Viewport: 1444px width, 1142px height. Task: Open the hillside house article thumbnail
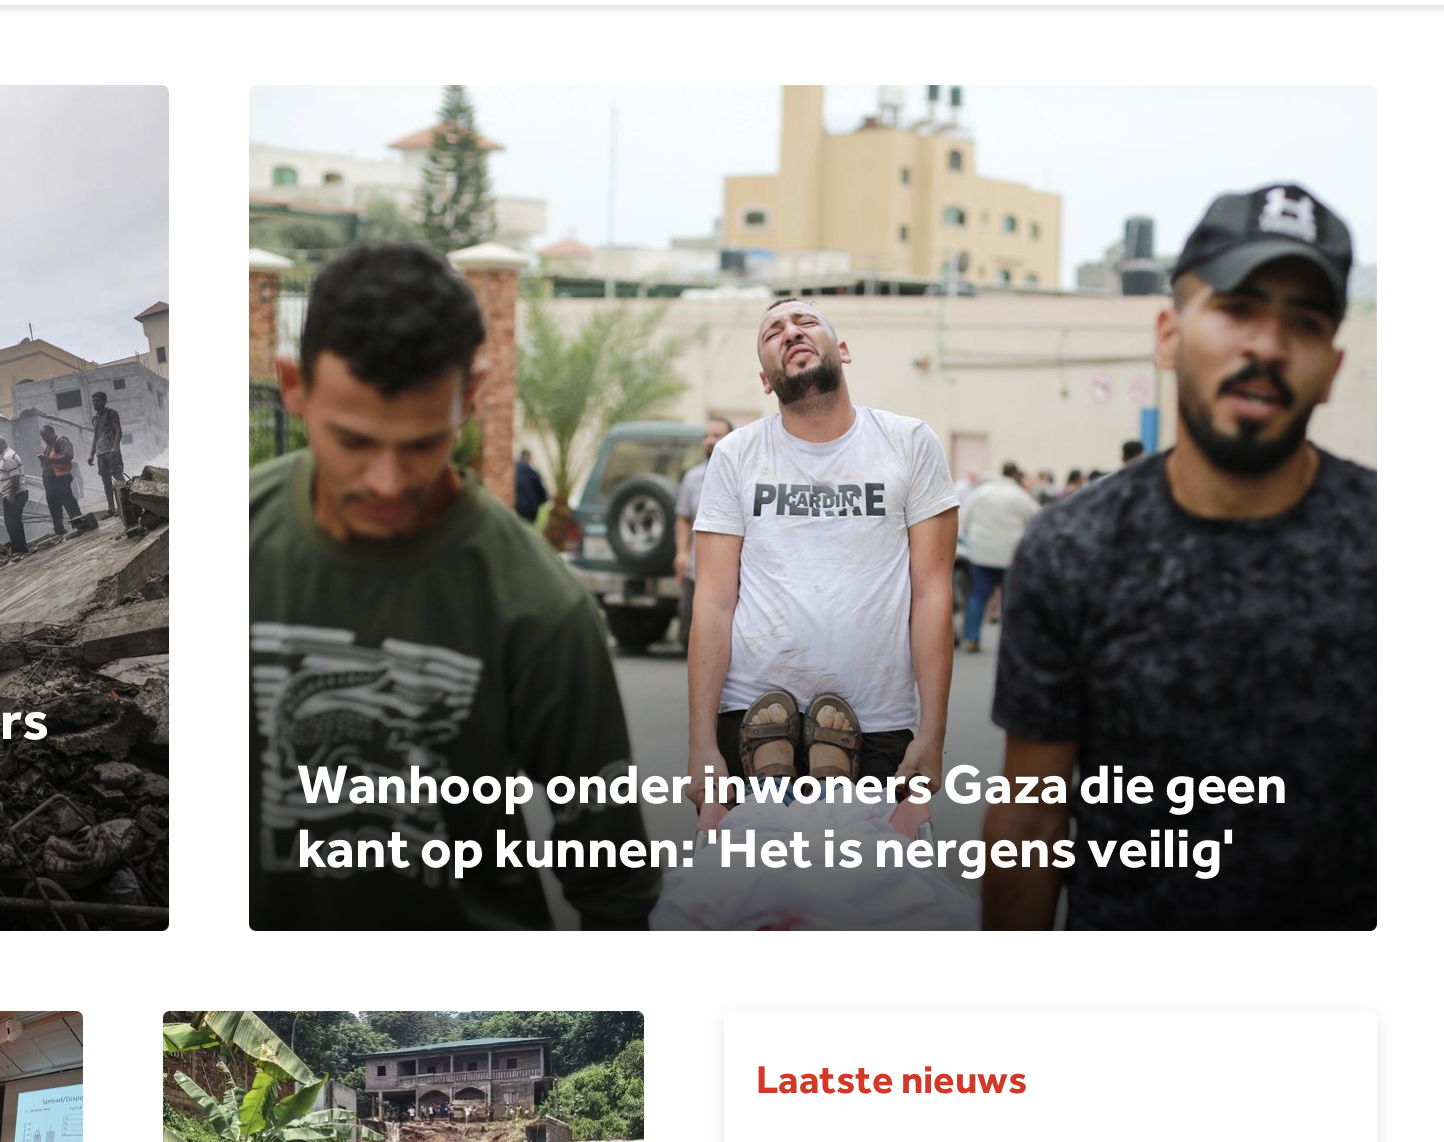point(403,1076)
